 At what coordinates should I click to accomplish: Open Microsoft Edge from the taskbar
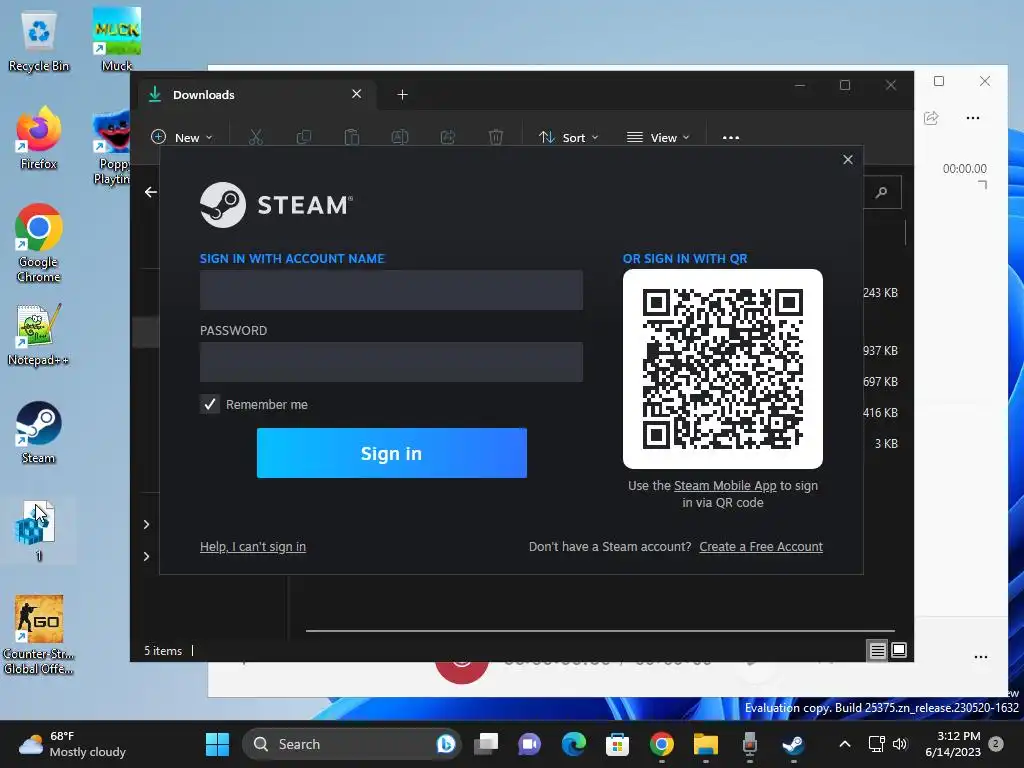[x=574, y=744]
